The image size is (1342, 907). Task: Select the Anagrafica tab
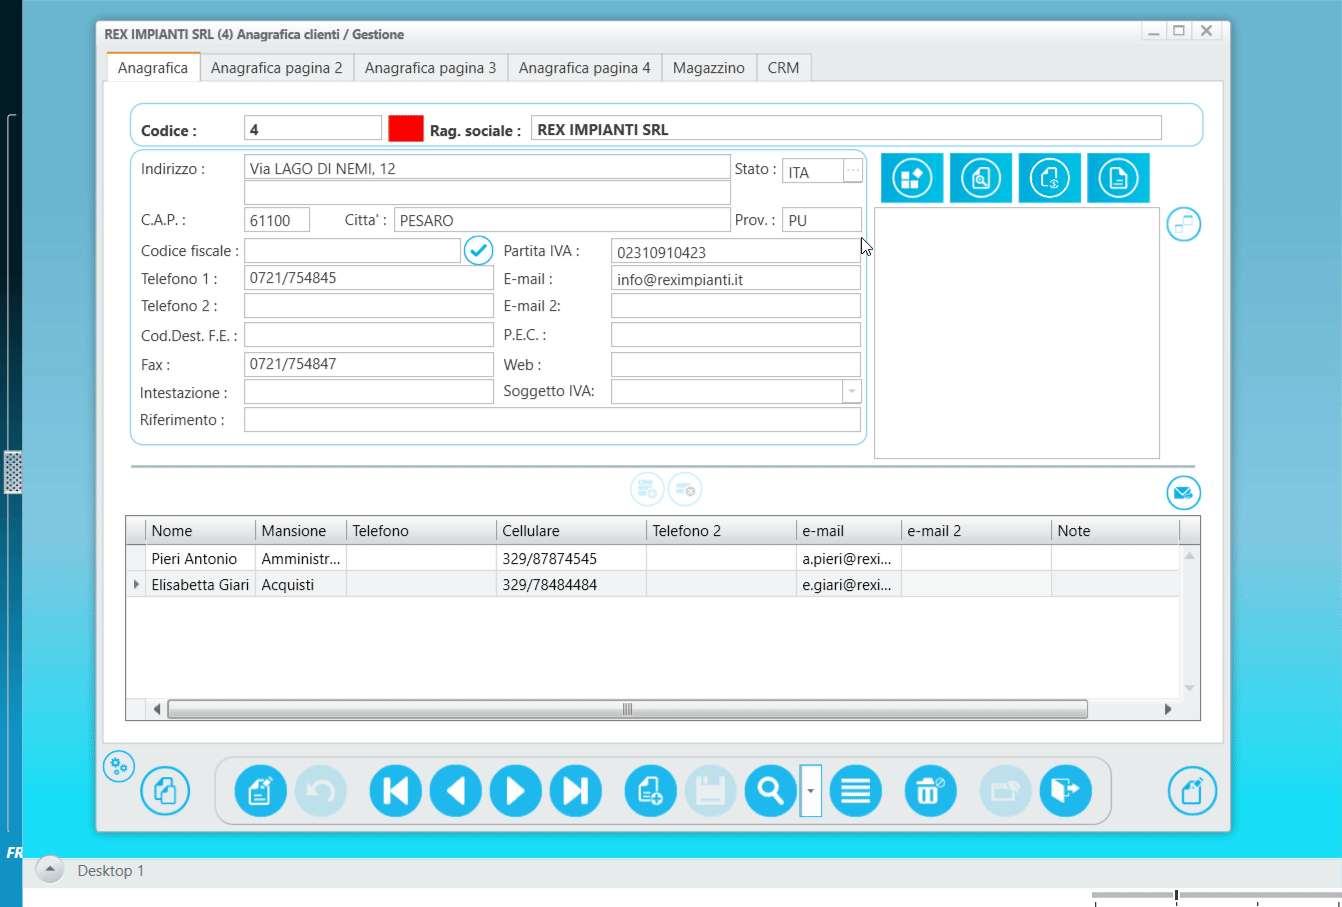[x=153, y=68]
